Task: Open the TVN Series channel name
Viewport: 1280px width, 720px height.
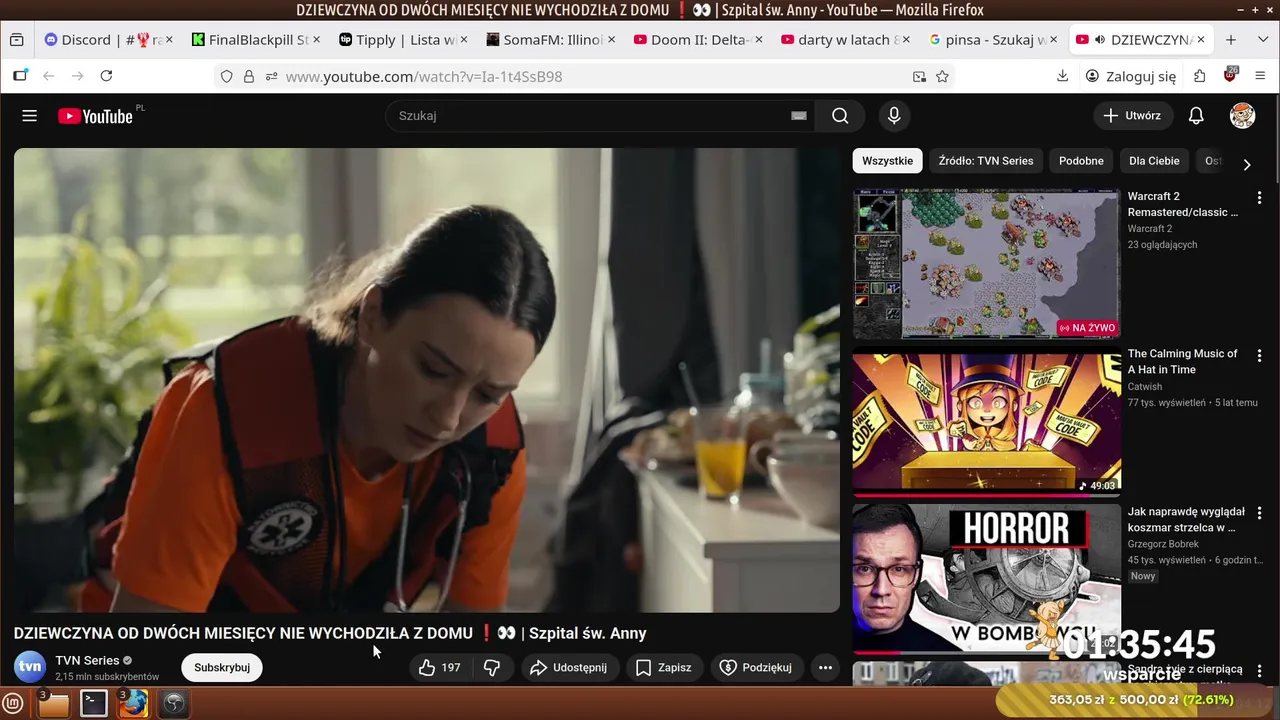Action: pos(87,660)
